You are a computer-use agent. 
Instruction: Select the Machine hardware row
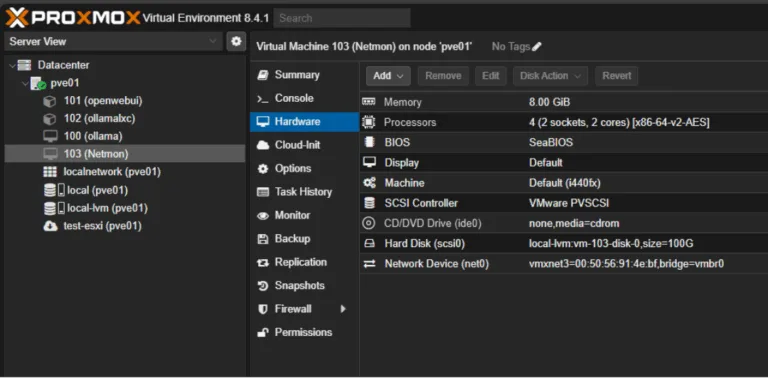(564, 183)
